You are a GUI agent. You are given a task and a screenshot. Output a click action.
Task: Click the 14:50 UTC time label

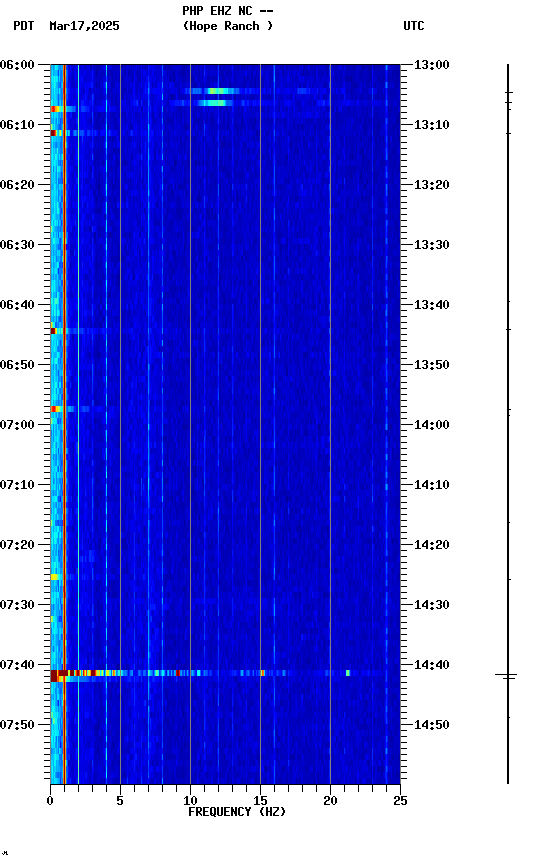432,725
